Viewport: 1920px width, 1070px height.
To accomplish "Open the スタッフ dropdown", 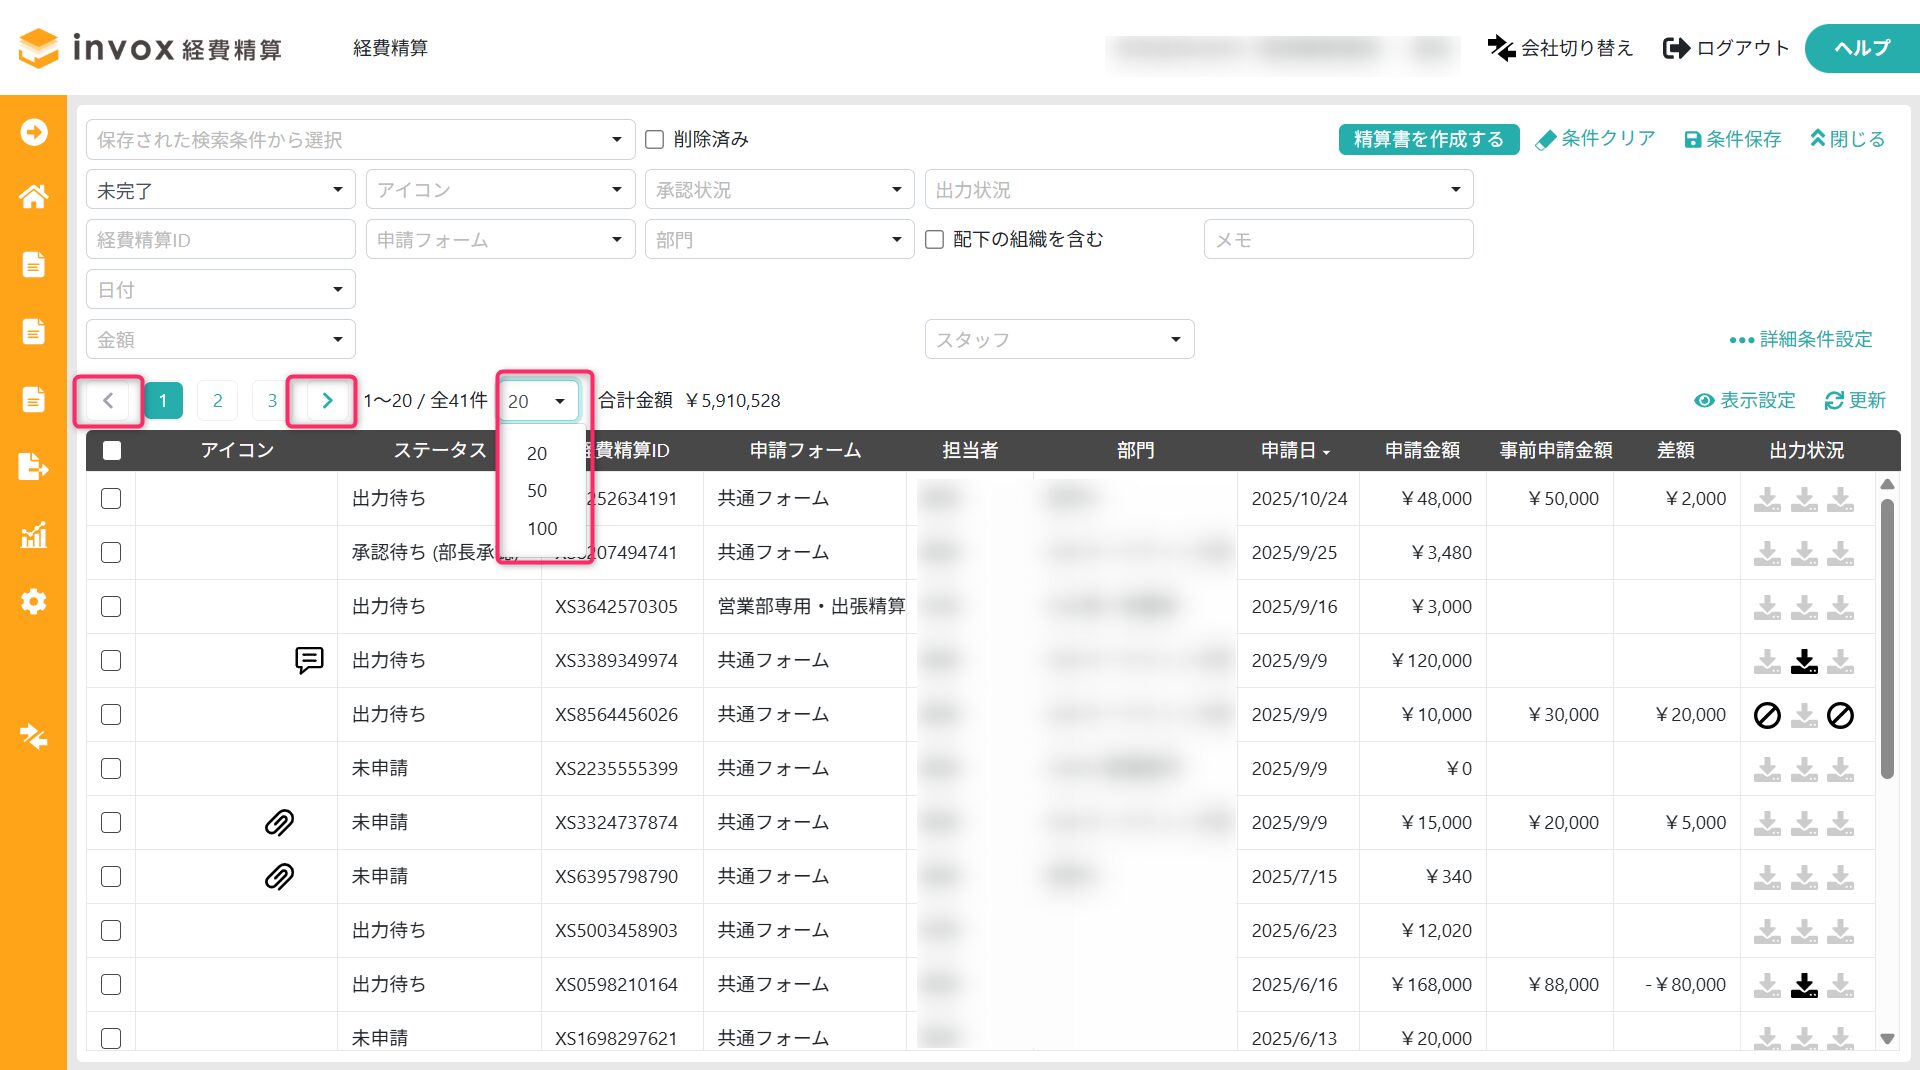I will click(x=1059, y=340).
